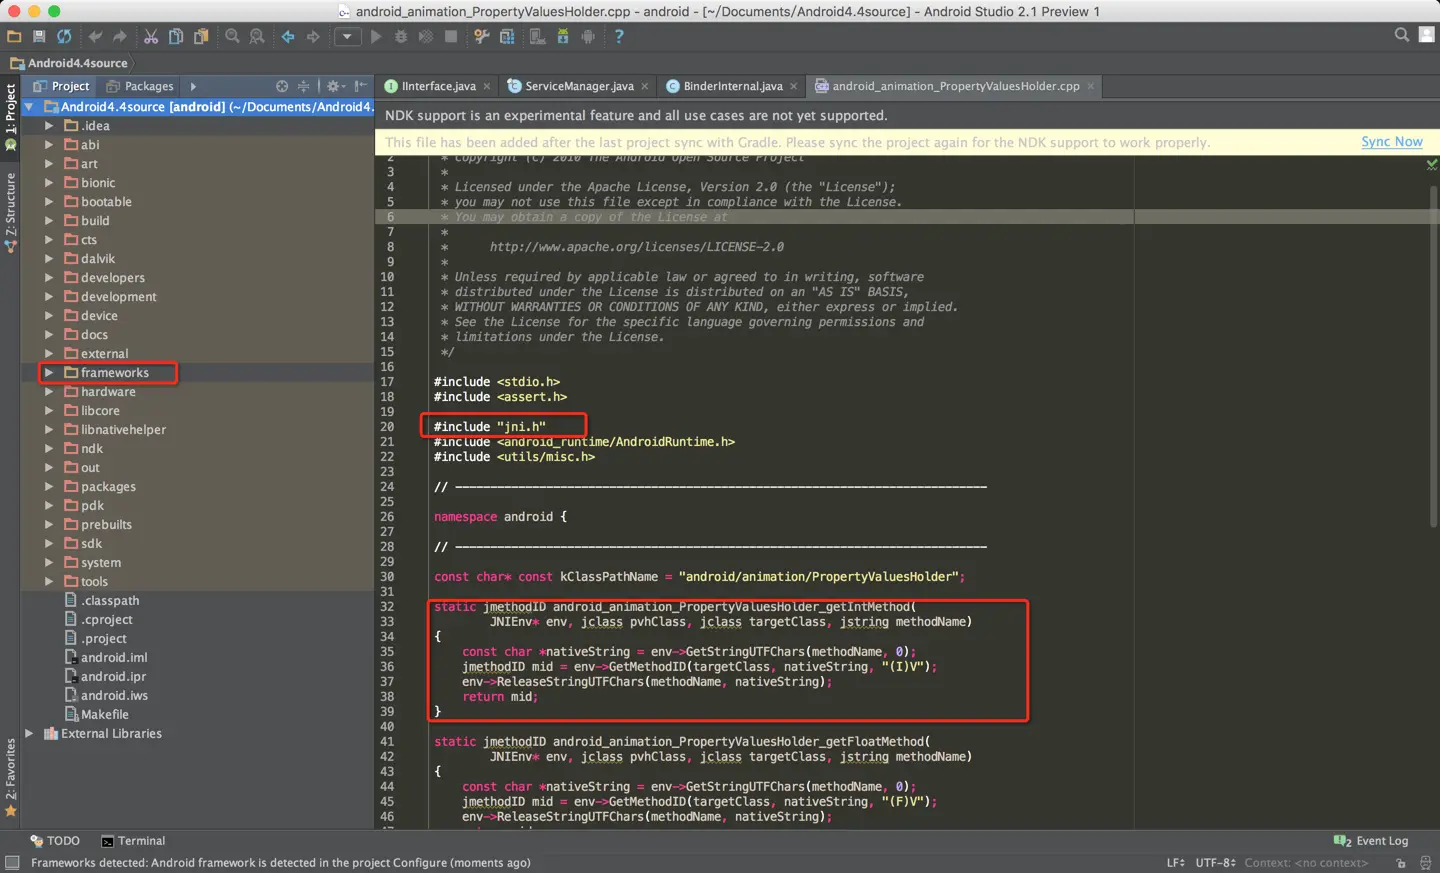This screenshot has width=1440, height=873.
Task: Open run configuration dropdown
Action: click(x=347, y=36)
